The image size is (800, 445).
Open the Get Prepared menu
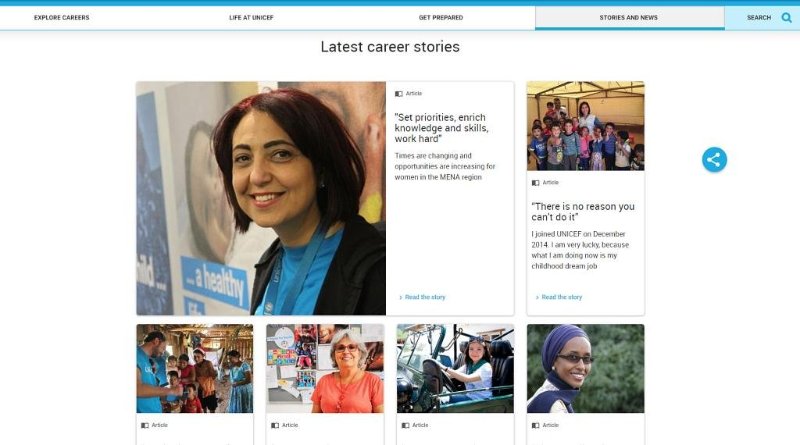[x=441, y=17]
